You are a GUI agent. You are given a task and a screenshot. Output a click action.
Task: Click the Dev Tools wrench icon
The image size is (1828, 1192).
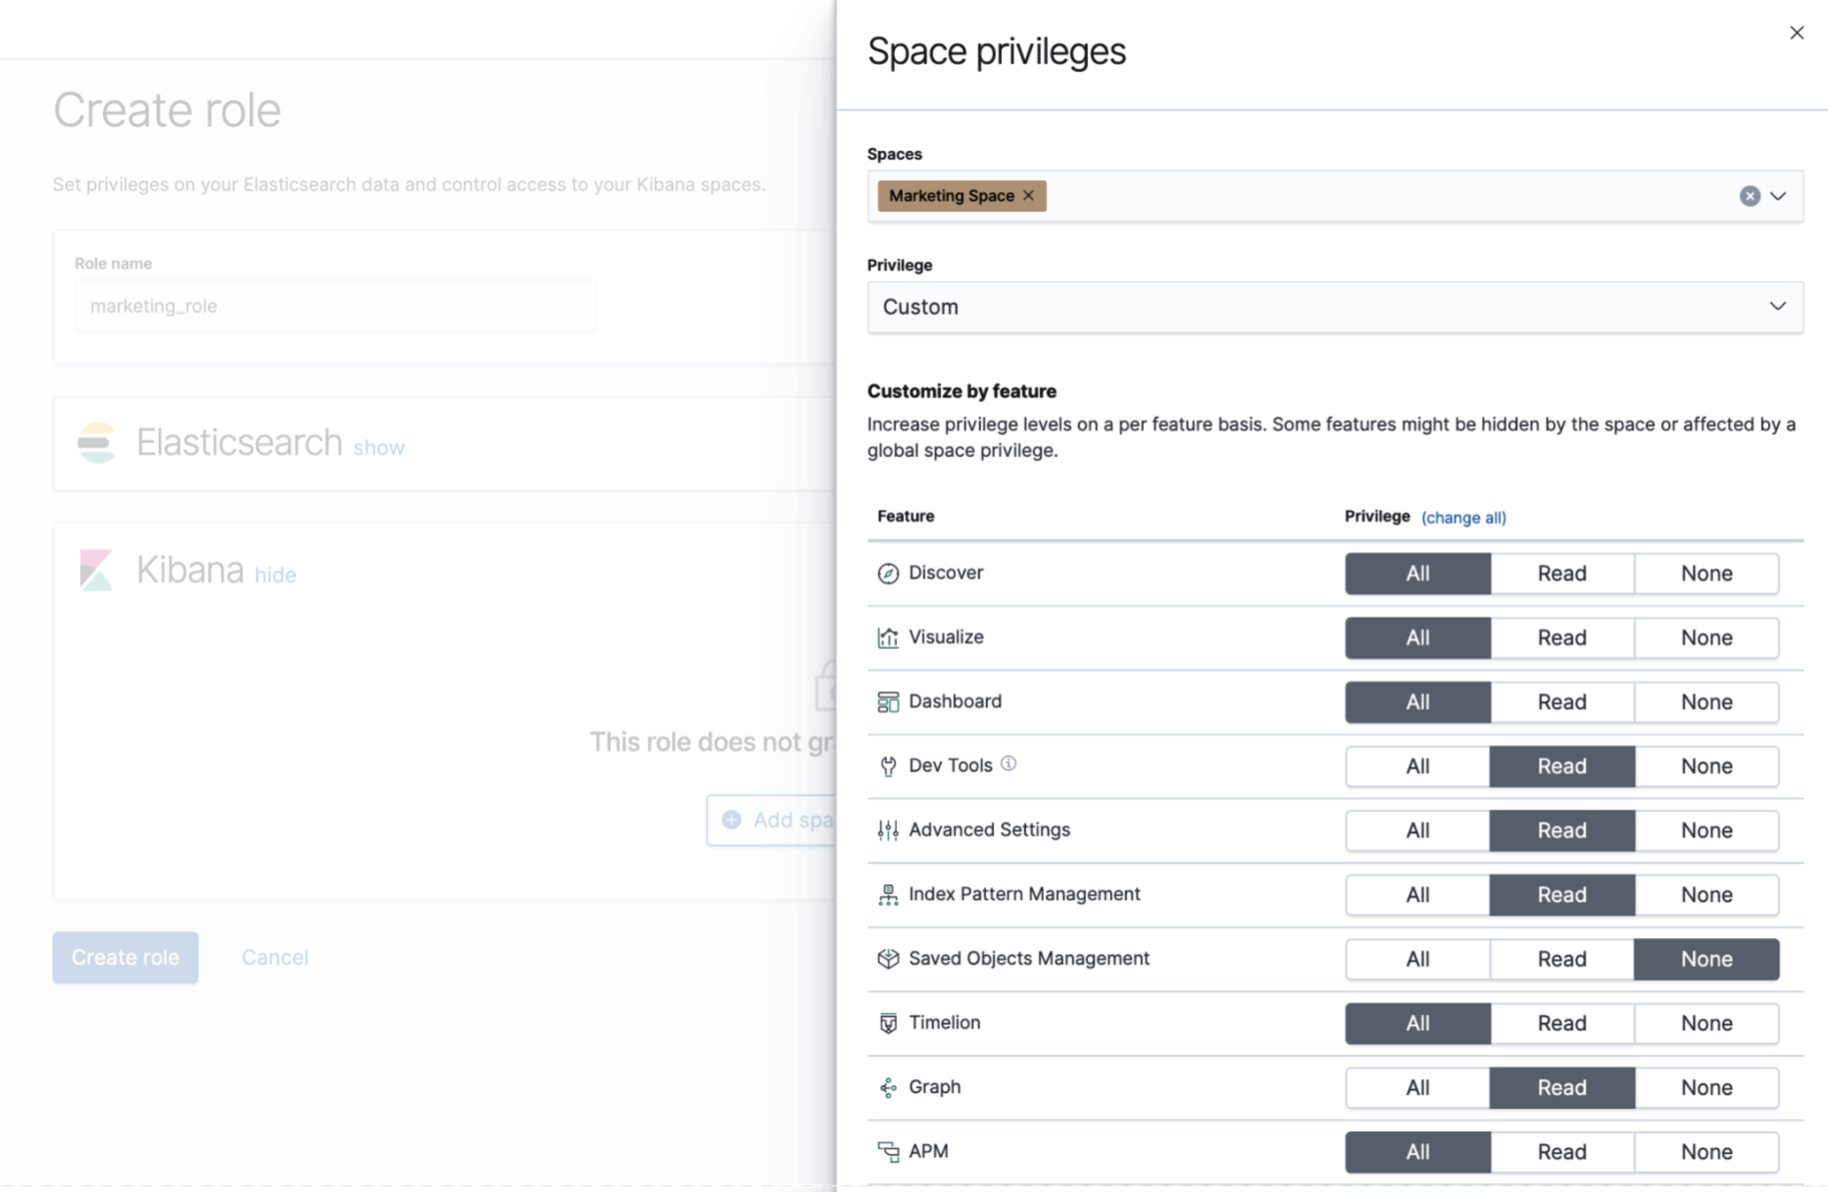point(888,765)
